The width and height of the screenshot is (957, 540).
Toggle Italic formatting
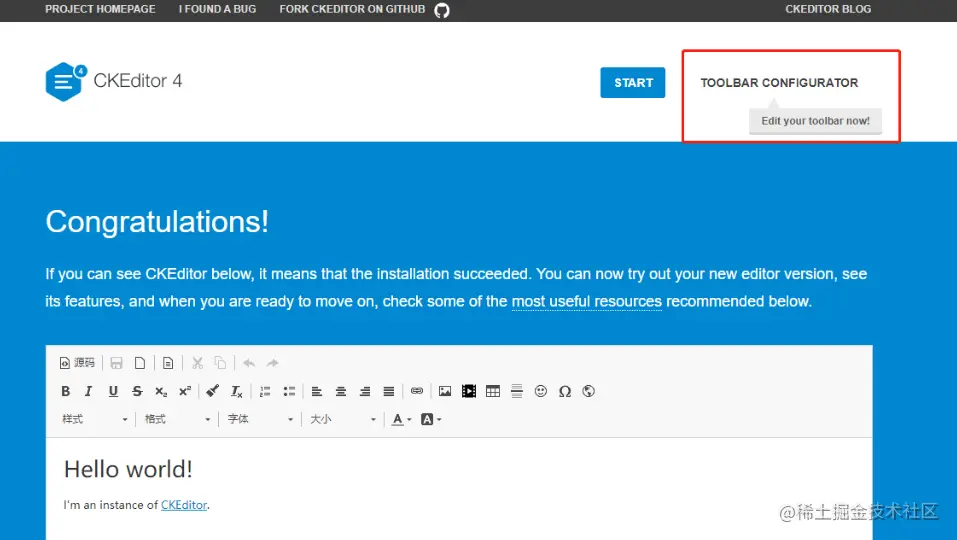[x=88, y=391]
